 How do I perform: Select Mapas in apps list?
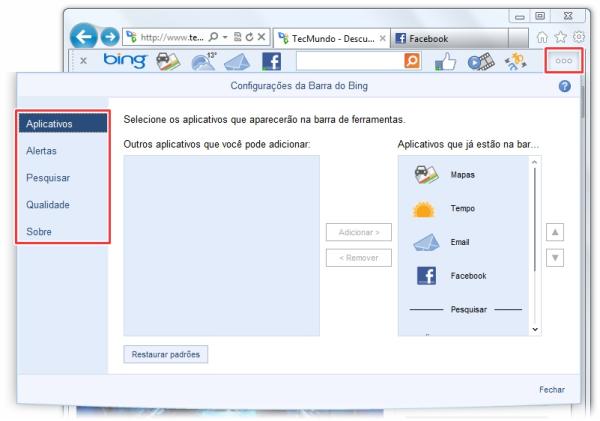[x=463, y=175]
